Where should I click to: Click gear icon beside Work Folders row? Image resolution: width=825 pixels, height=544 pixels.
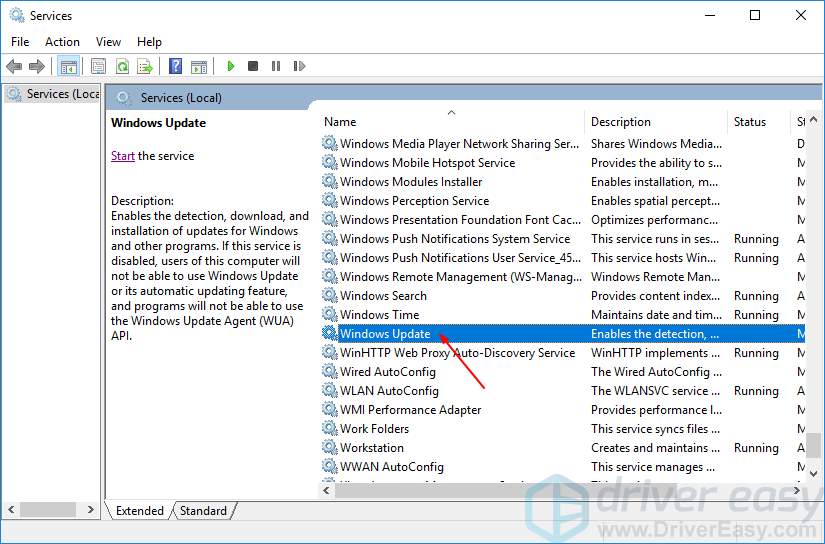tap(329, 428)
